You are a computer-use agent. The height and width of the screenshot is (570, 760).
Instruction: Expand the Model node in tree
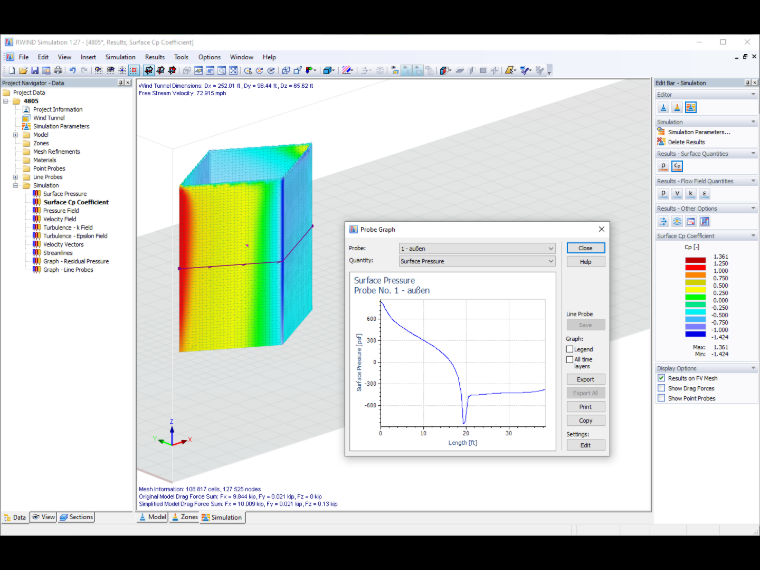16,135
